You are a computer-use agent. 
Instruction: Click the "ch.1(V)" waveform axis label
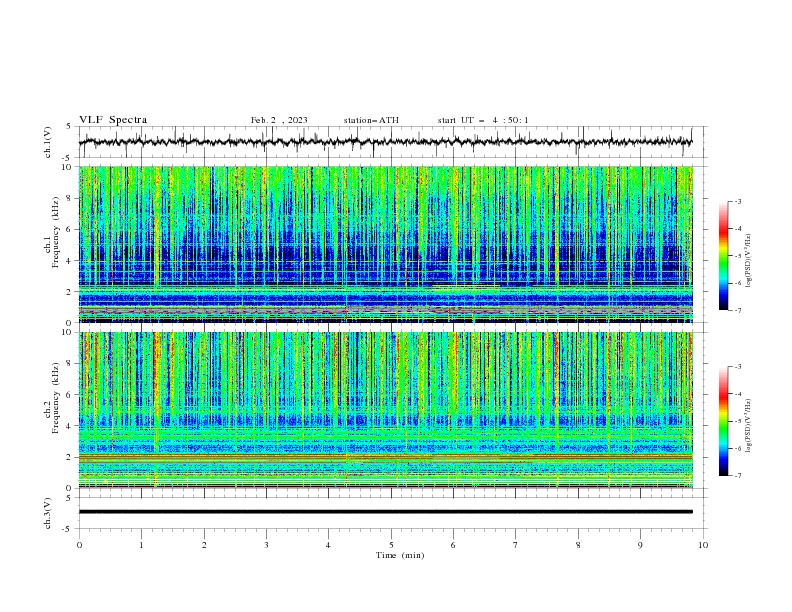pyautogui.click(x=48, y=142)
